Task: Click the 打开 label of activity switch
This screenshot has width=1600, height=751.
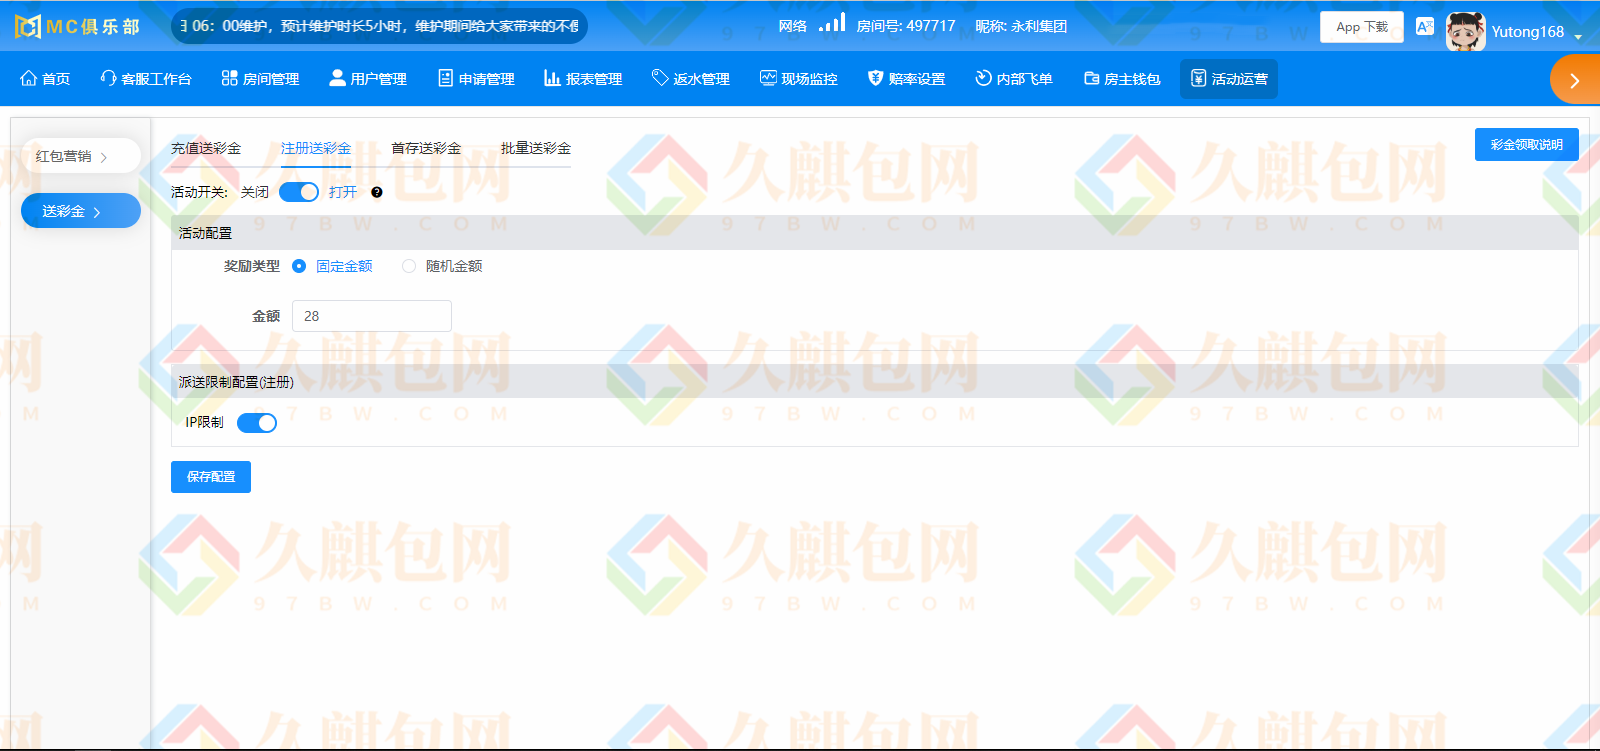Action: click(343, 192)
